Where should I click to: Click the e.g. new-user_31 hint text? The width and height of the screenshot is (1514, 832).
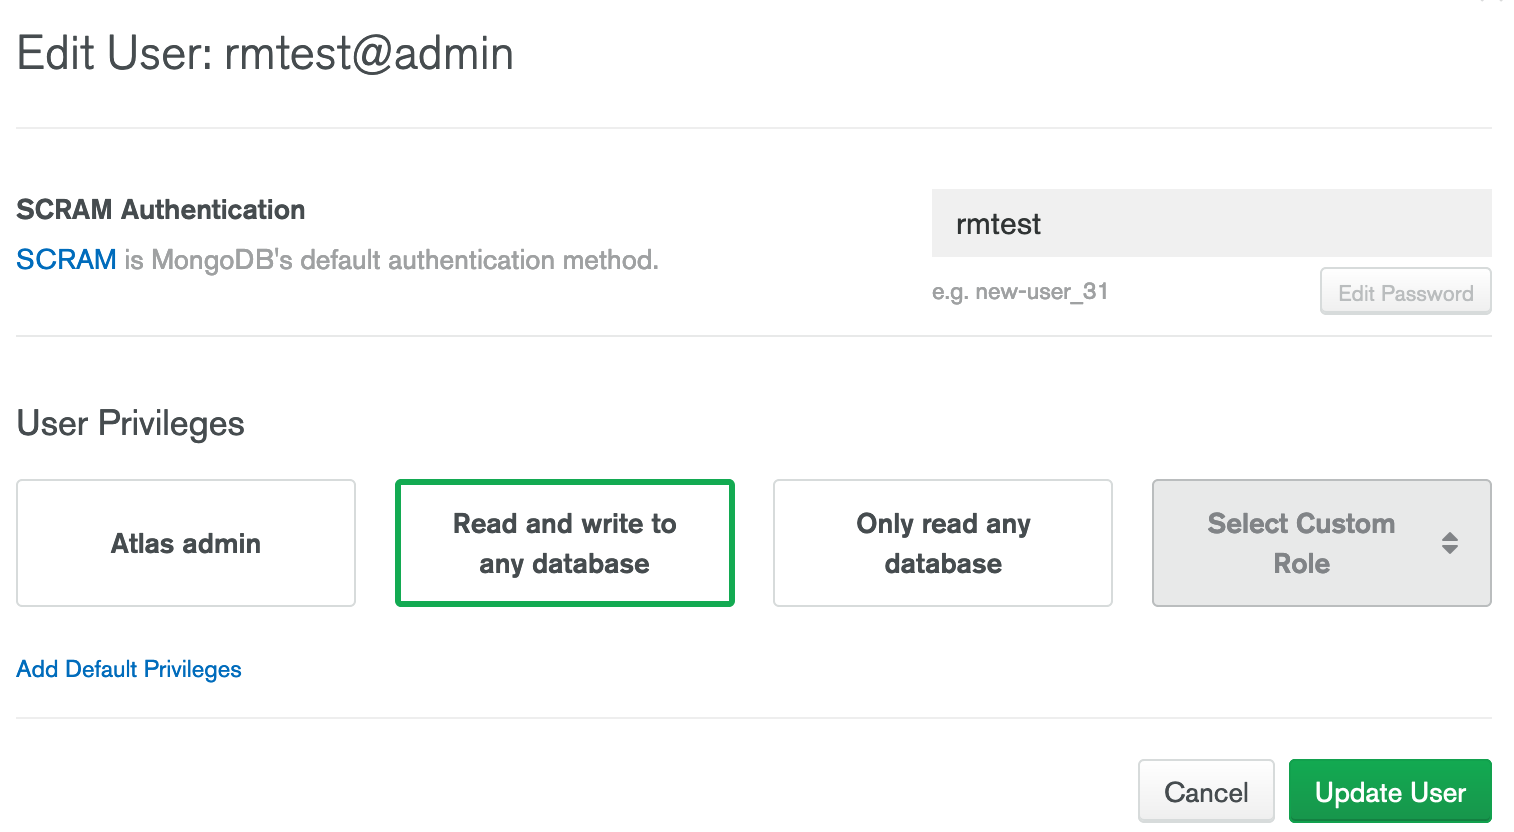(x=1020, y=292)
